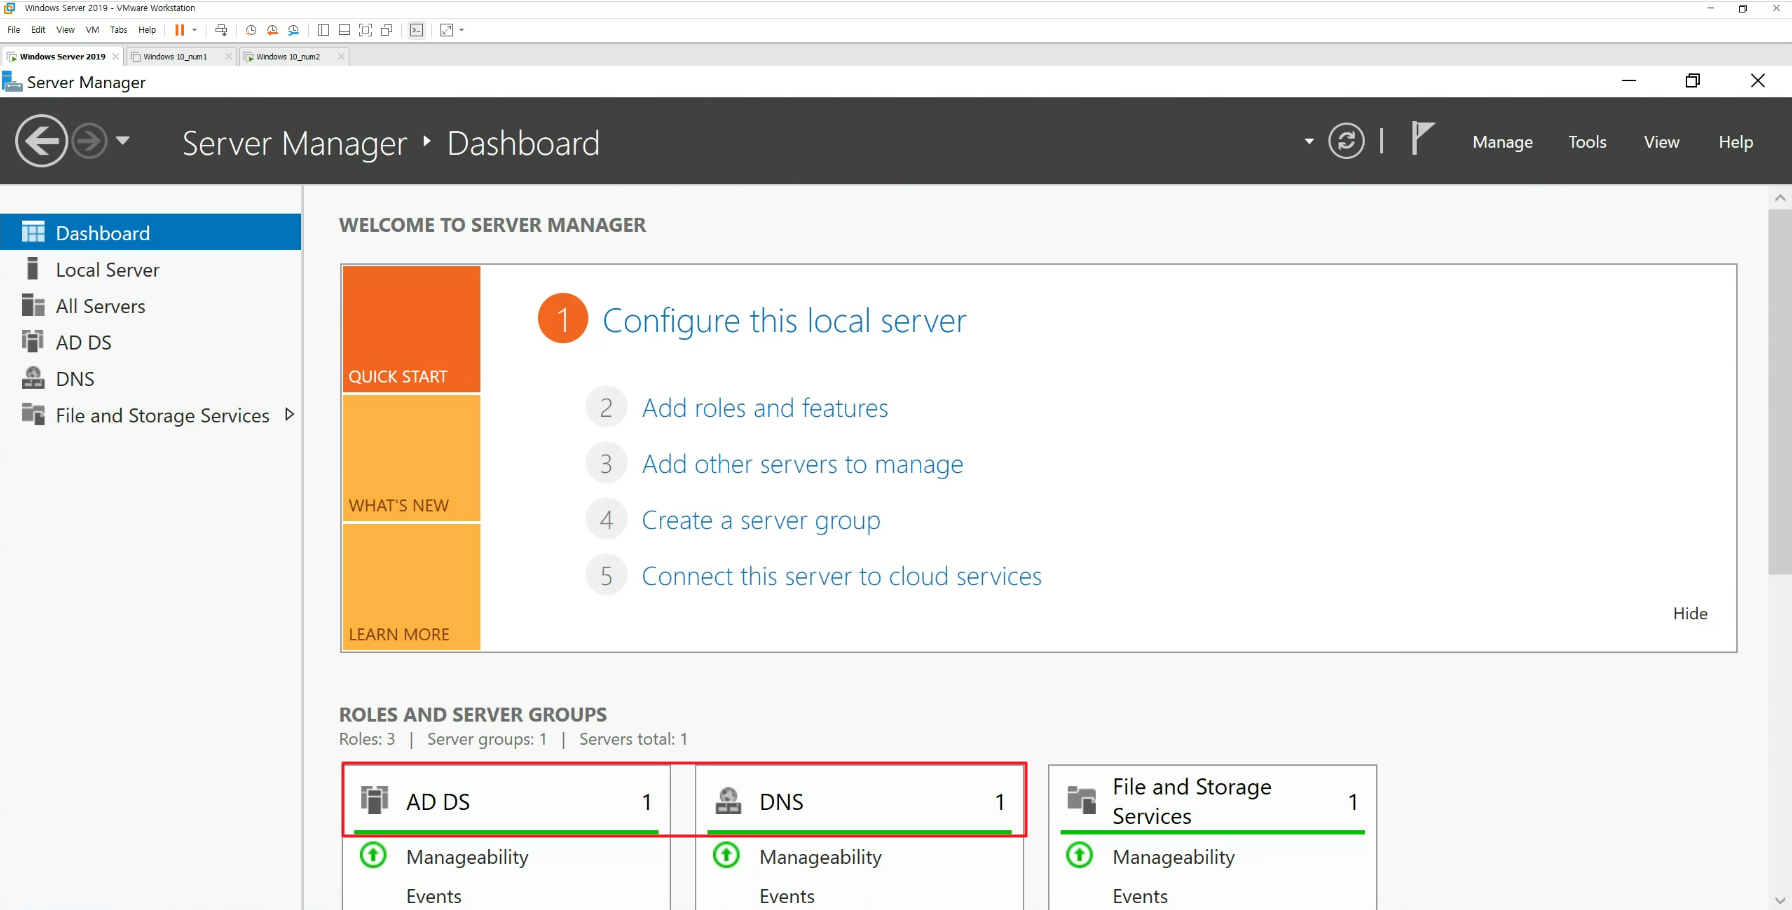
Task: Enter full screen mode icon in VMware toolbar
Action: [x=365, y=30]
